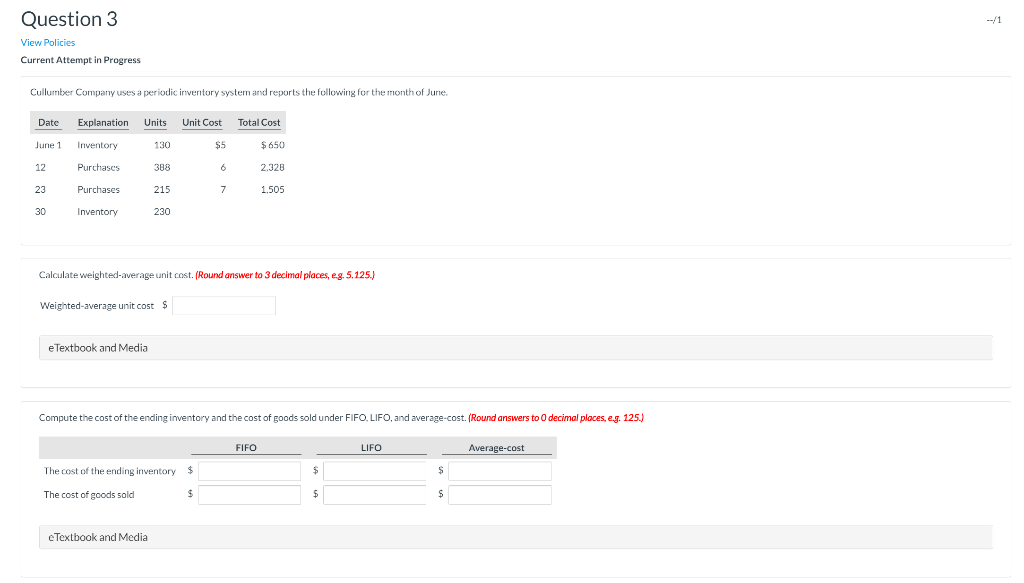Click the Date column header in the table
1024x583 pixels.
click(48, 122)
